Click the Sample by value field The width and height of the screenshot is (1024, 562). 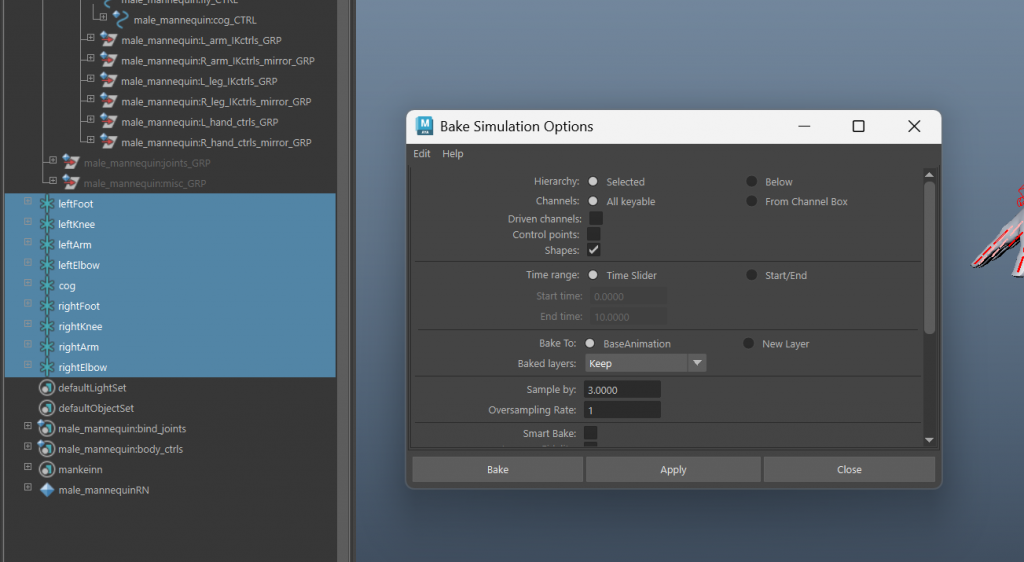click(x=622, y=390)
